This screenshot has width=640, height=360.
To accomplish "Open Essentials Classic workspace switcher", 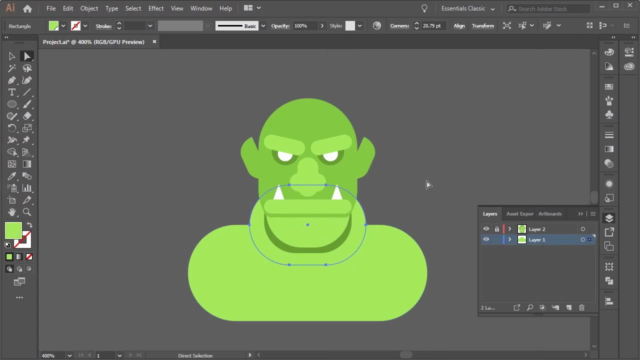I will pyautogui.click(x=468, y=9).
